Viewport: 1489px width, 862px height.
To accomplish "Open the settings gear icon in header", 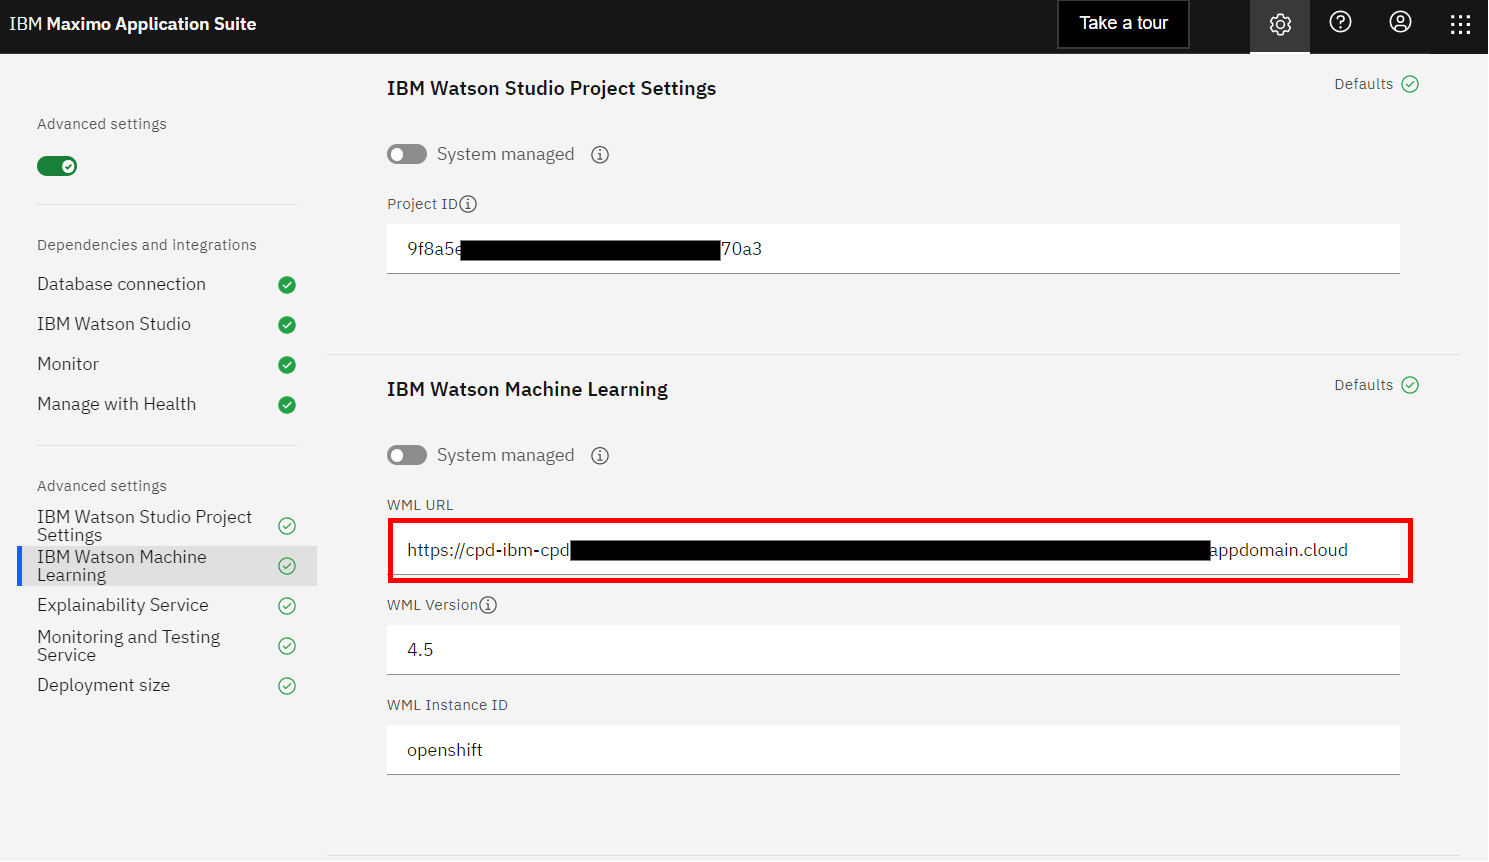I will coord(1280,24).
